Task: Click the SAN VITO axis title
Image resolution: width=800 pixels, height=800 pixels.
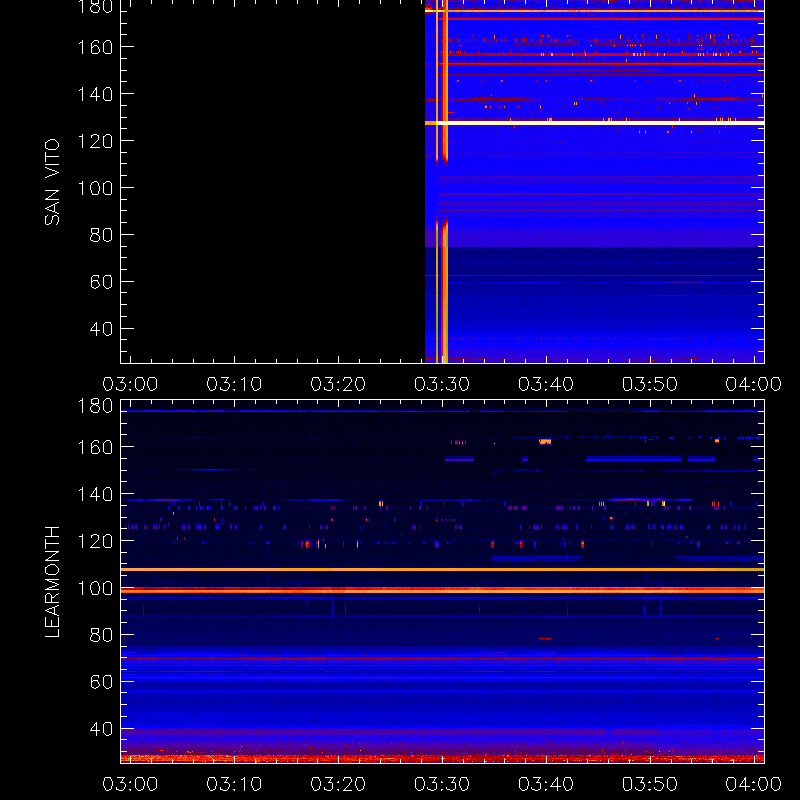Action: 52,182
